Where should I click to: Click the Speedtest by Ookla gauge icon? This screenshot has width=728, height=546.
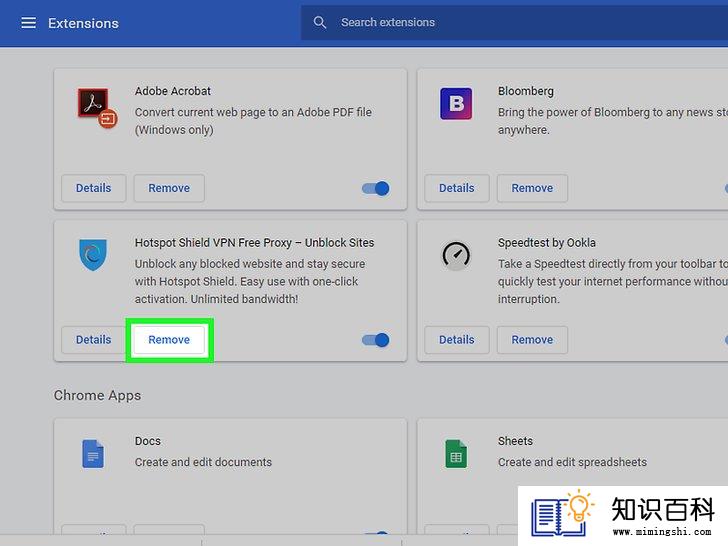[456, 255]
